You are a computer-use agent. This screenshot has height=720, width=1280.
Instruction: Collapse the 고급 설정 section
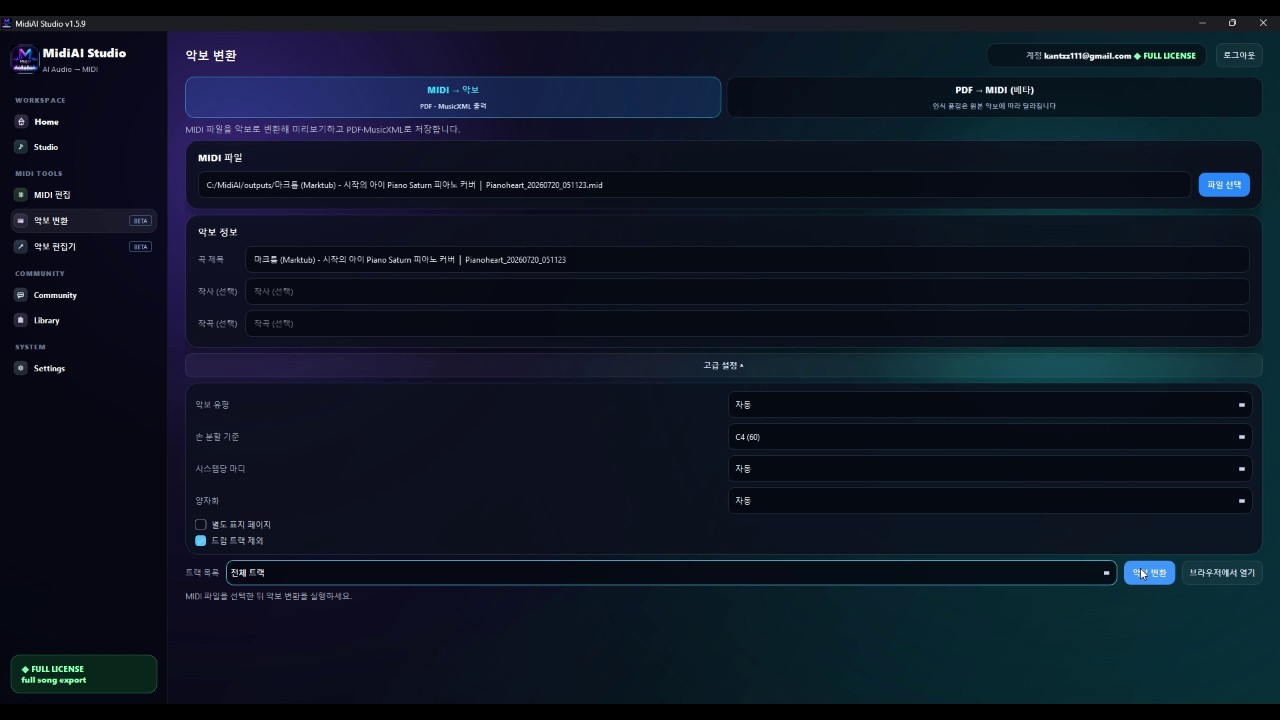click(x=723, y=365)
